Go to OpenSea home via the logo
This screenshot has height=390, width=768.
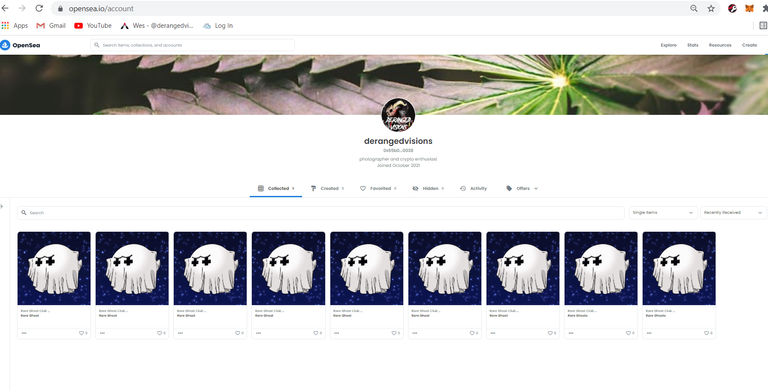[x=20, y=45]
